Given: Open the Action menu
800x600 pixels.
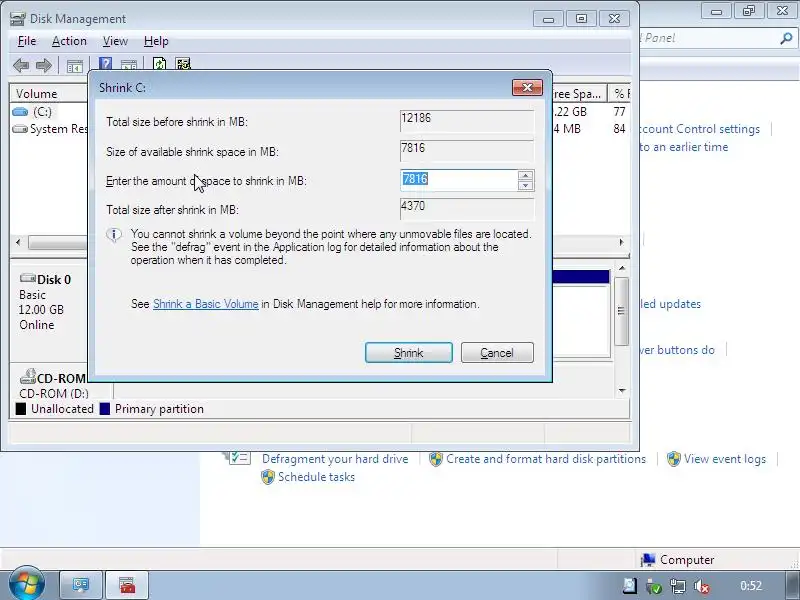Looking at the screenshot, I should coord(69,41).
